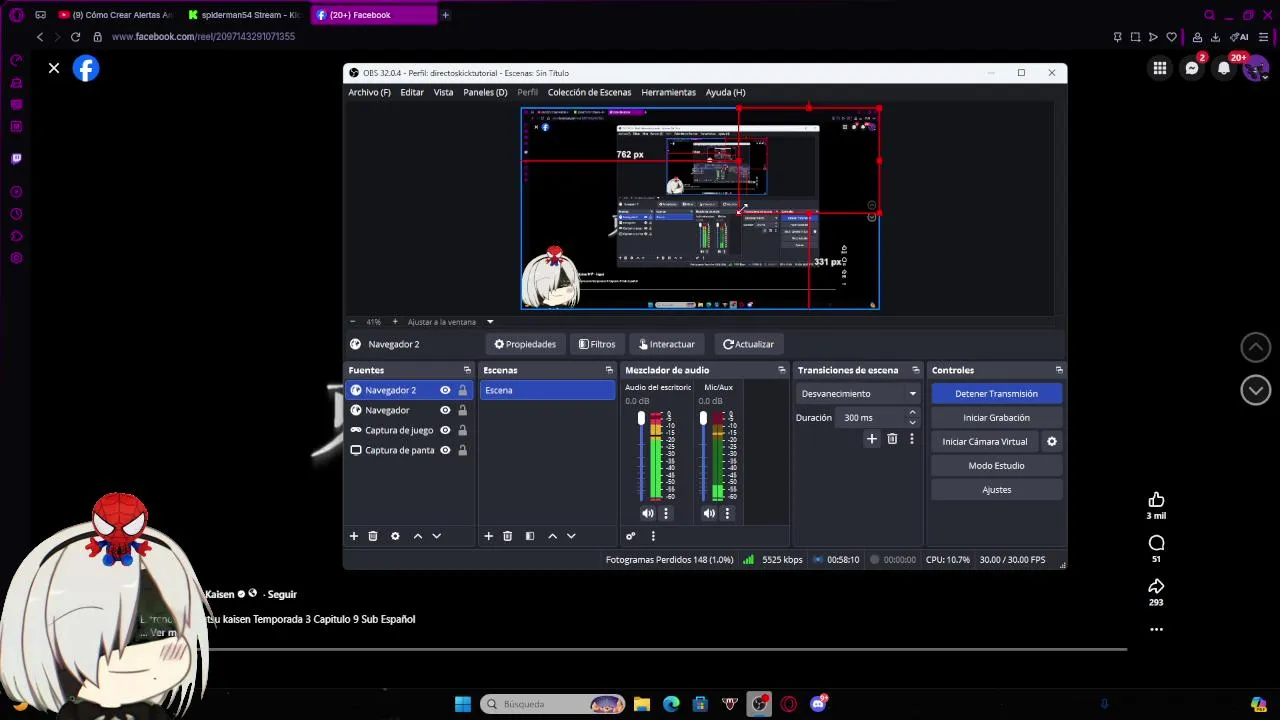Hide the Captura de juego source

tap(445, 430)
